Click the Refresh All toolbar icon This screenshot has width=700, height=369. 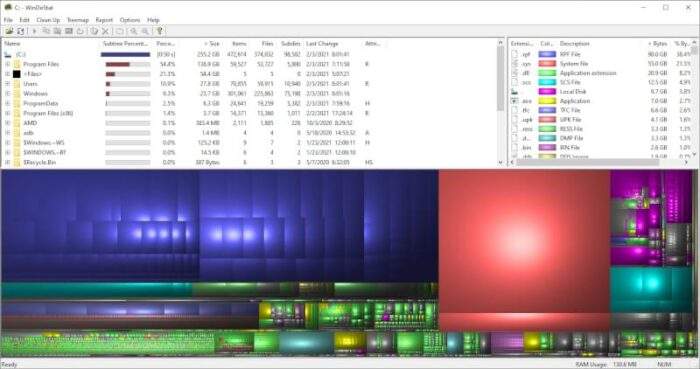pyautogui.click(x=21, y=31)
